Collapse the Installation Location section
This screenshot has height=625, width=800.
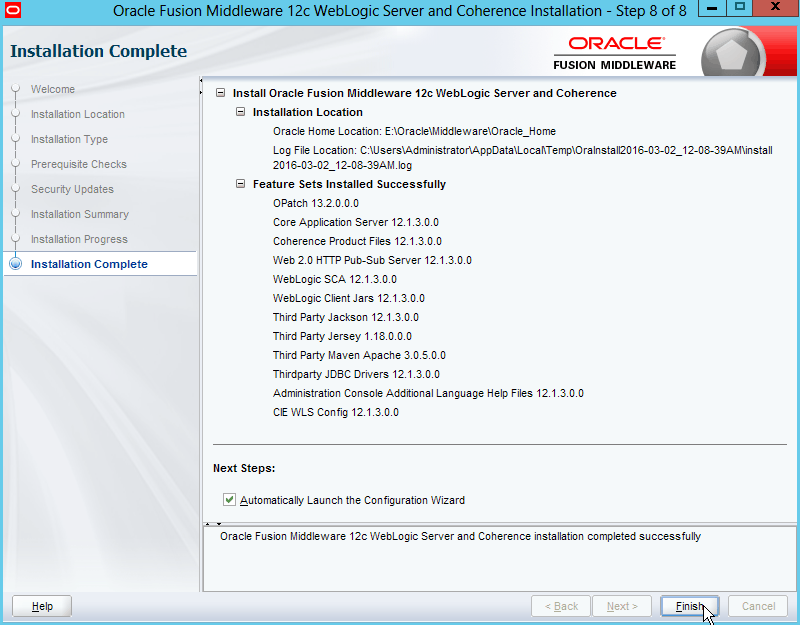pyautogui.click(x=240, y=112)
